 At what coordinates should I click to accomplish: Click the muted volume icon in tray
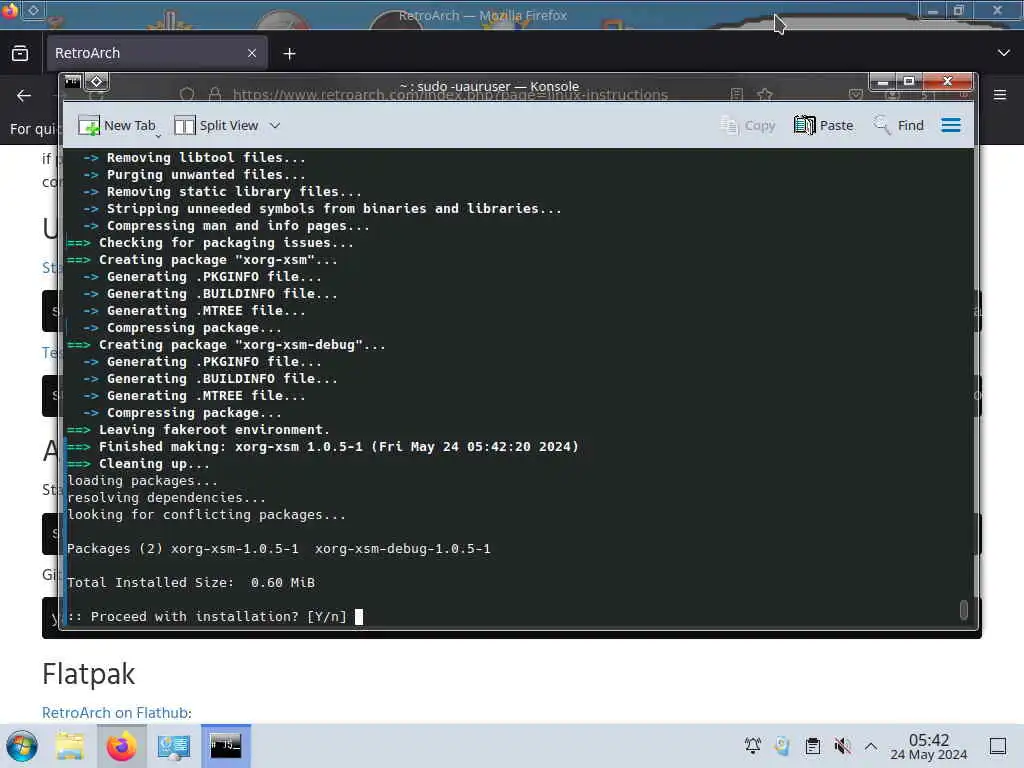842,745
